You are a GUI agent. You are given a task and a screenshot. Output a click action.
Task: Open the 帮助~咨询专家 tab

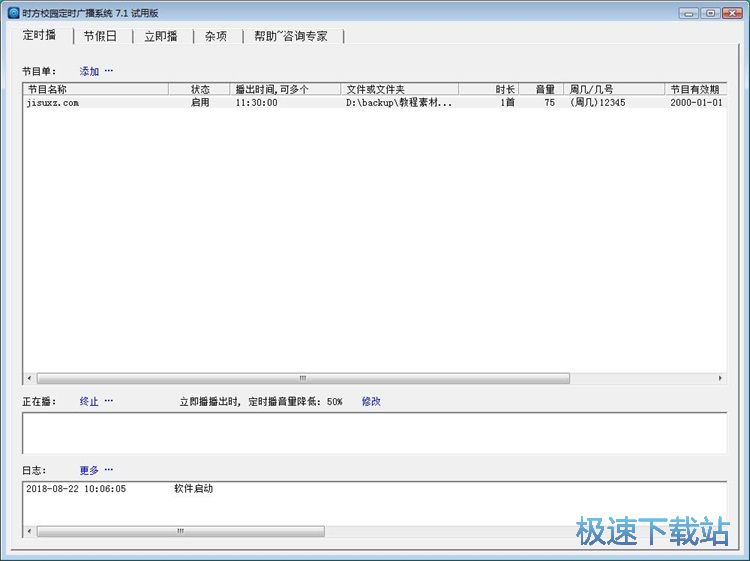click(x=291, y=36)
